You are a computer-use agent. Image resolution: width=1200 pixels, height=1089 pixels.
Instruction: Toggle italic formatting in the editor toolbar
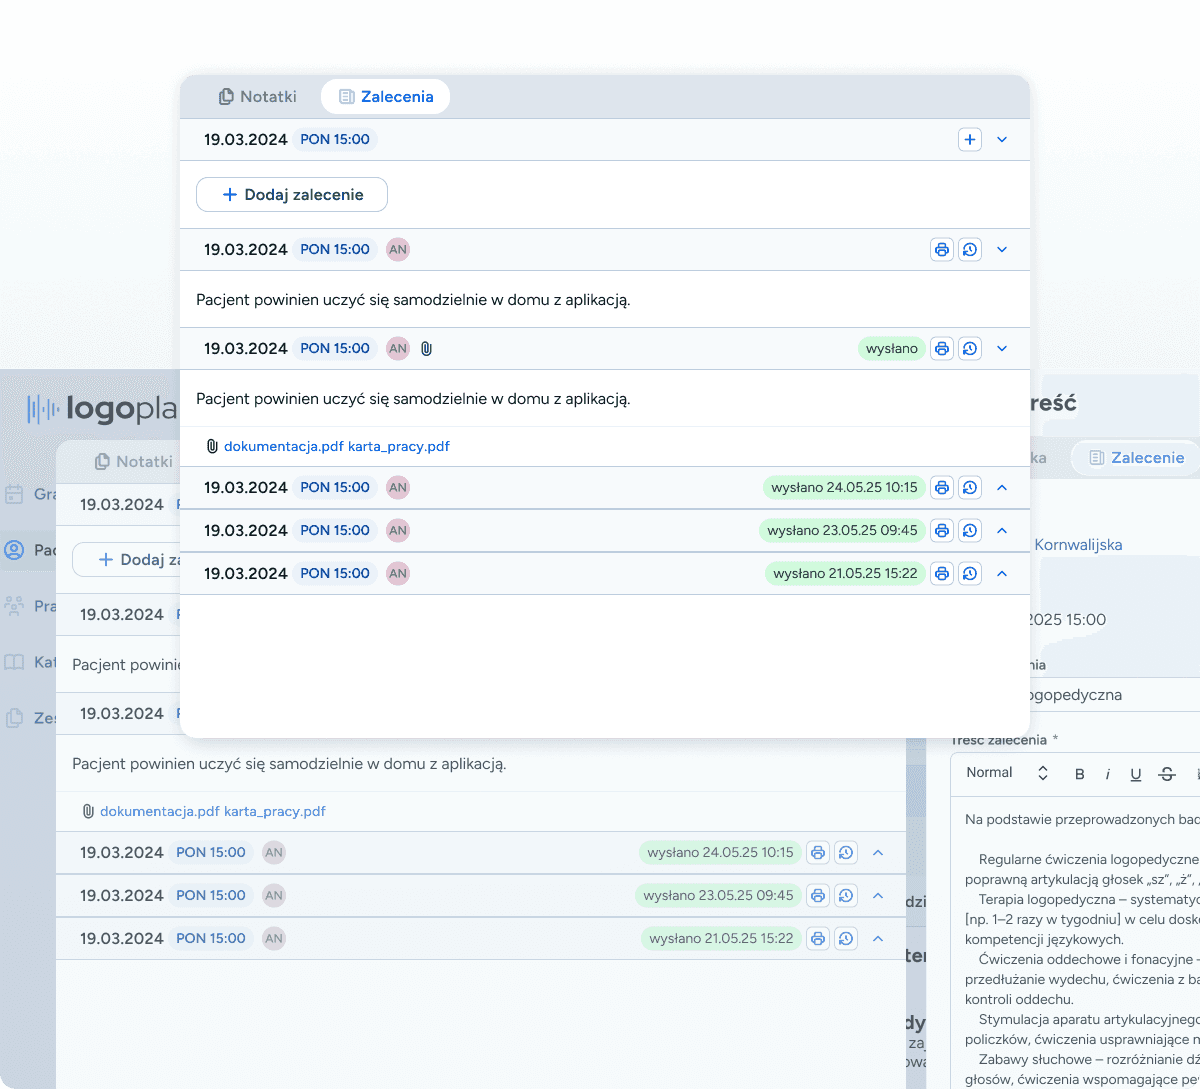click(x=1107, y=774)
